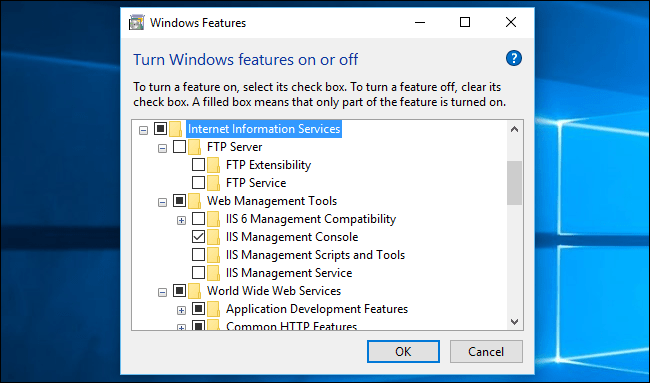Confirm changes with the OK button
This screenshot has width=650, height=383.
point(403,351)
